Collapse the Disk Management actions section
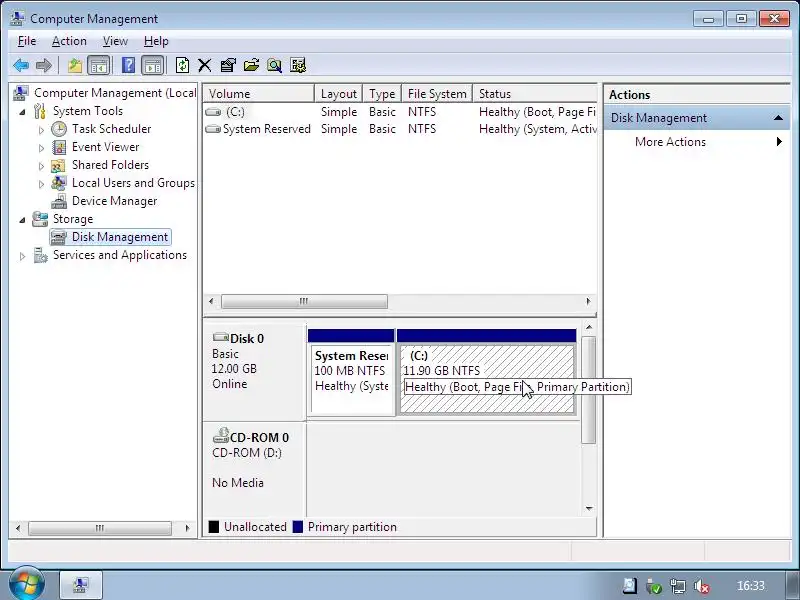Image resolution: width=800 pixels, height=600 pixels. 778,118
